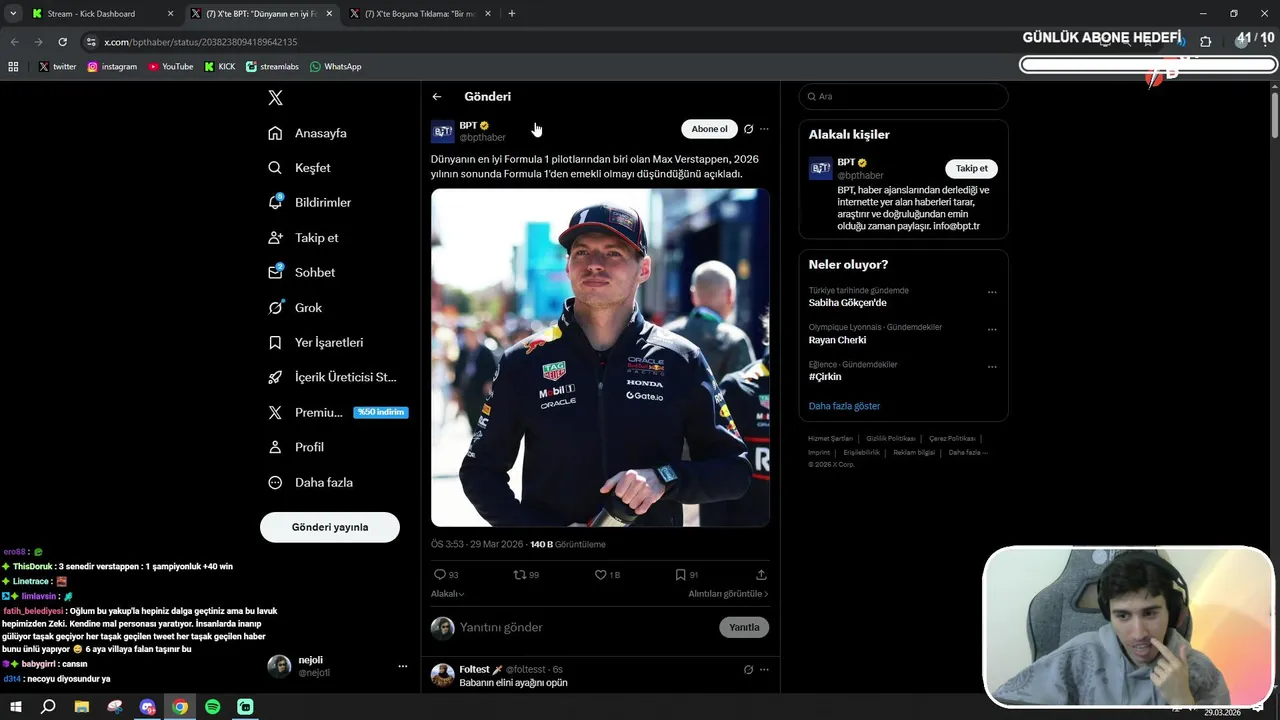Open options for #Çirkin trend
The height and width of the screenshot is (720, 1280).
click(992, 367)
